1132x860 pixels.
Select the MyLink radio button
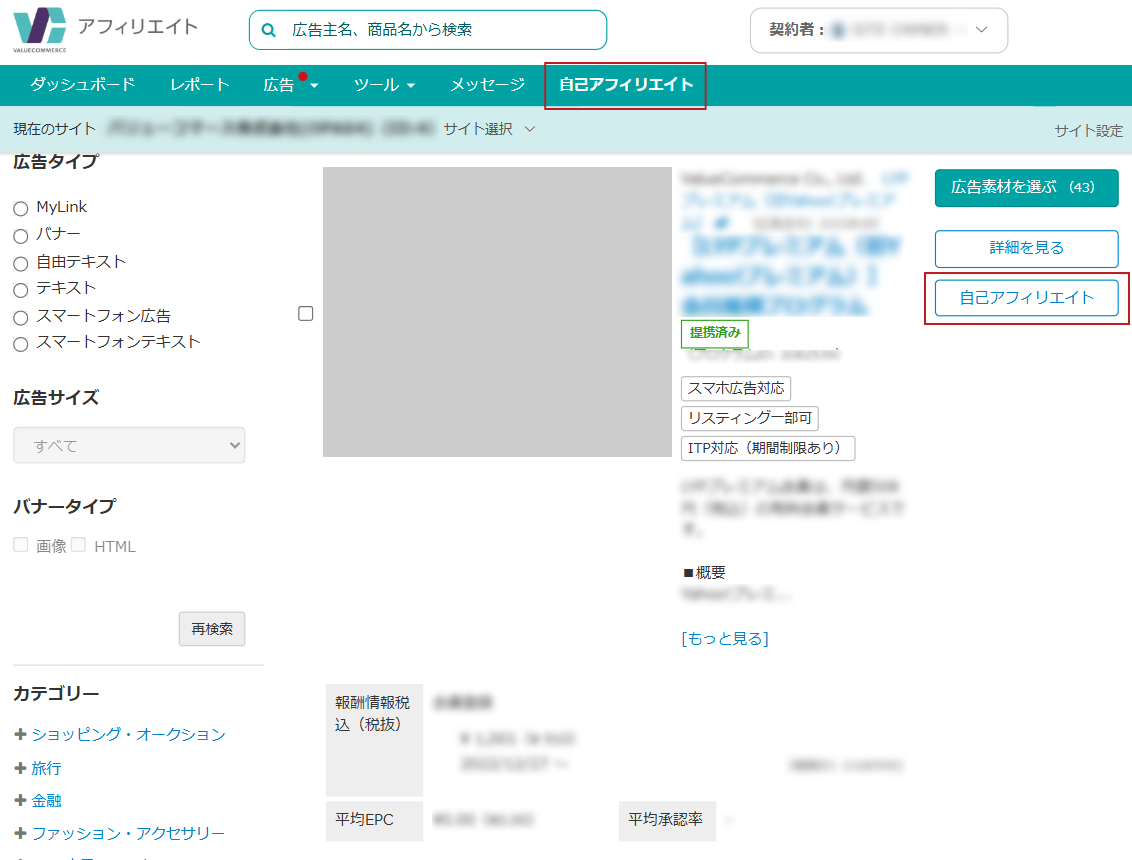click(x=20, y=208)
